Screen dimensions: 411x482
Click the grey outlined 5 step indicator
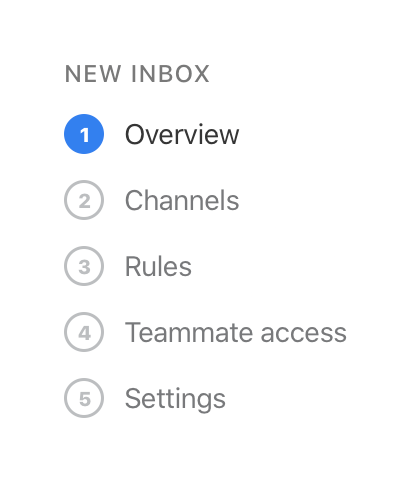[84, 398]
